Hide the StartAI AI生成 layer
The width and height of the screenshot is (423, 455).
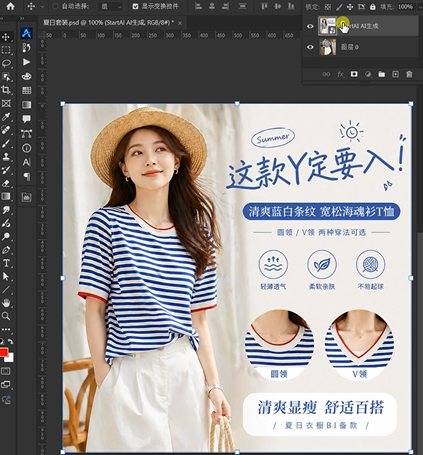[310, 26]
